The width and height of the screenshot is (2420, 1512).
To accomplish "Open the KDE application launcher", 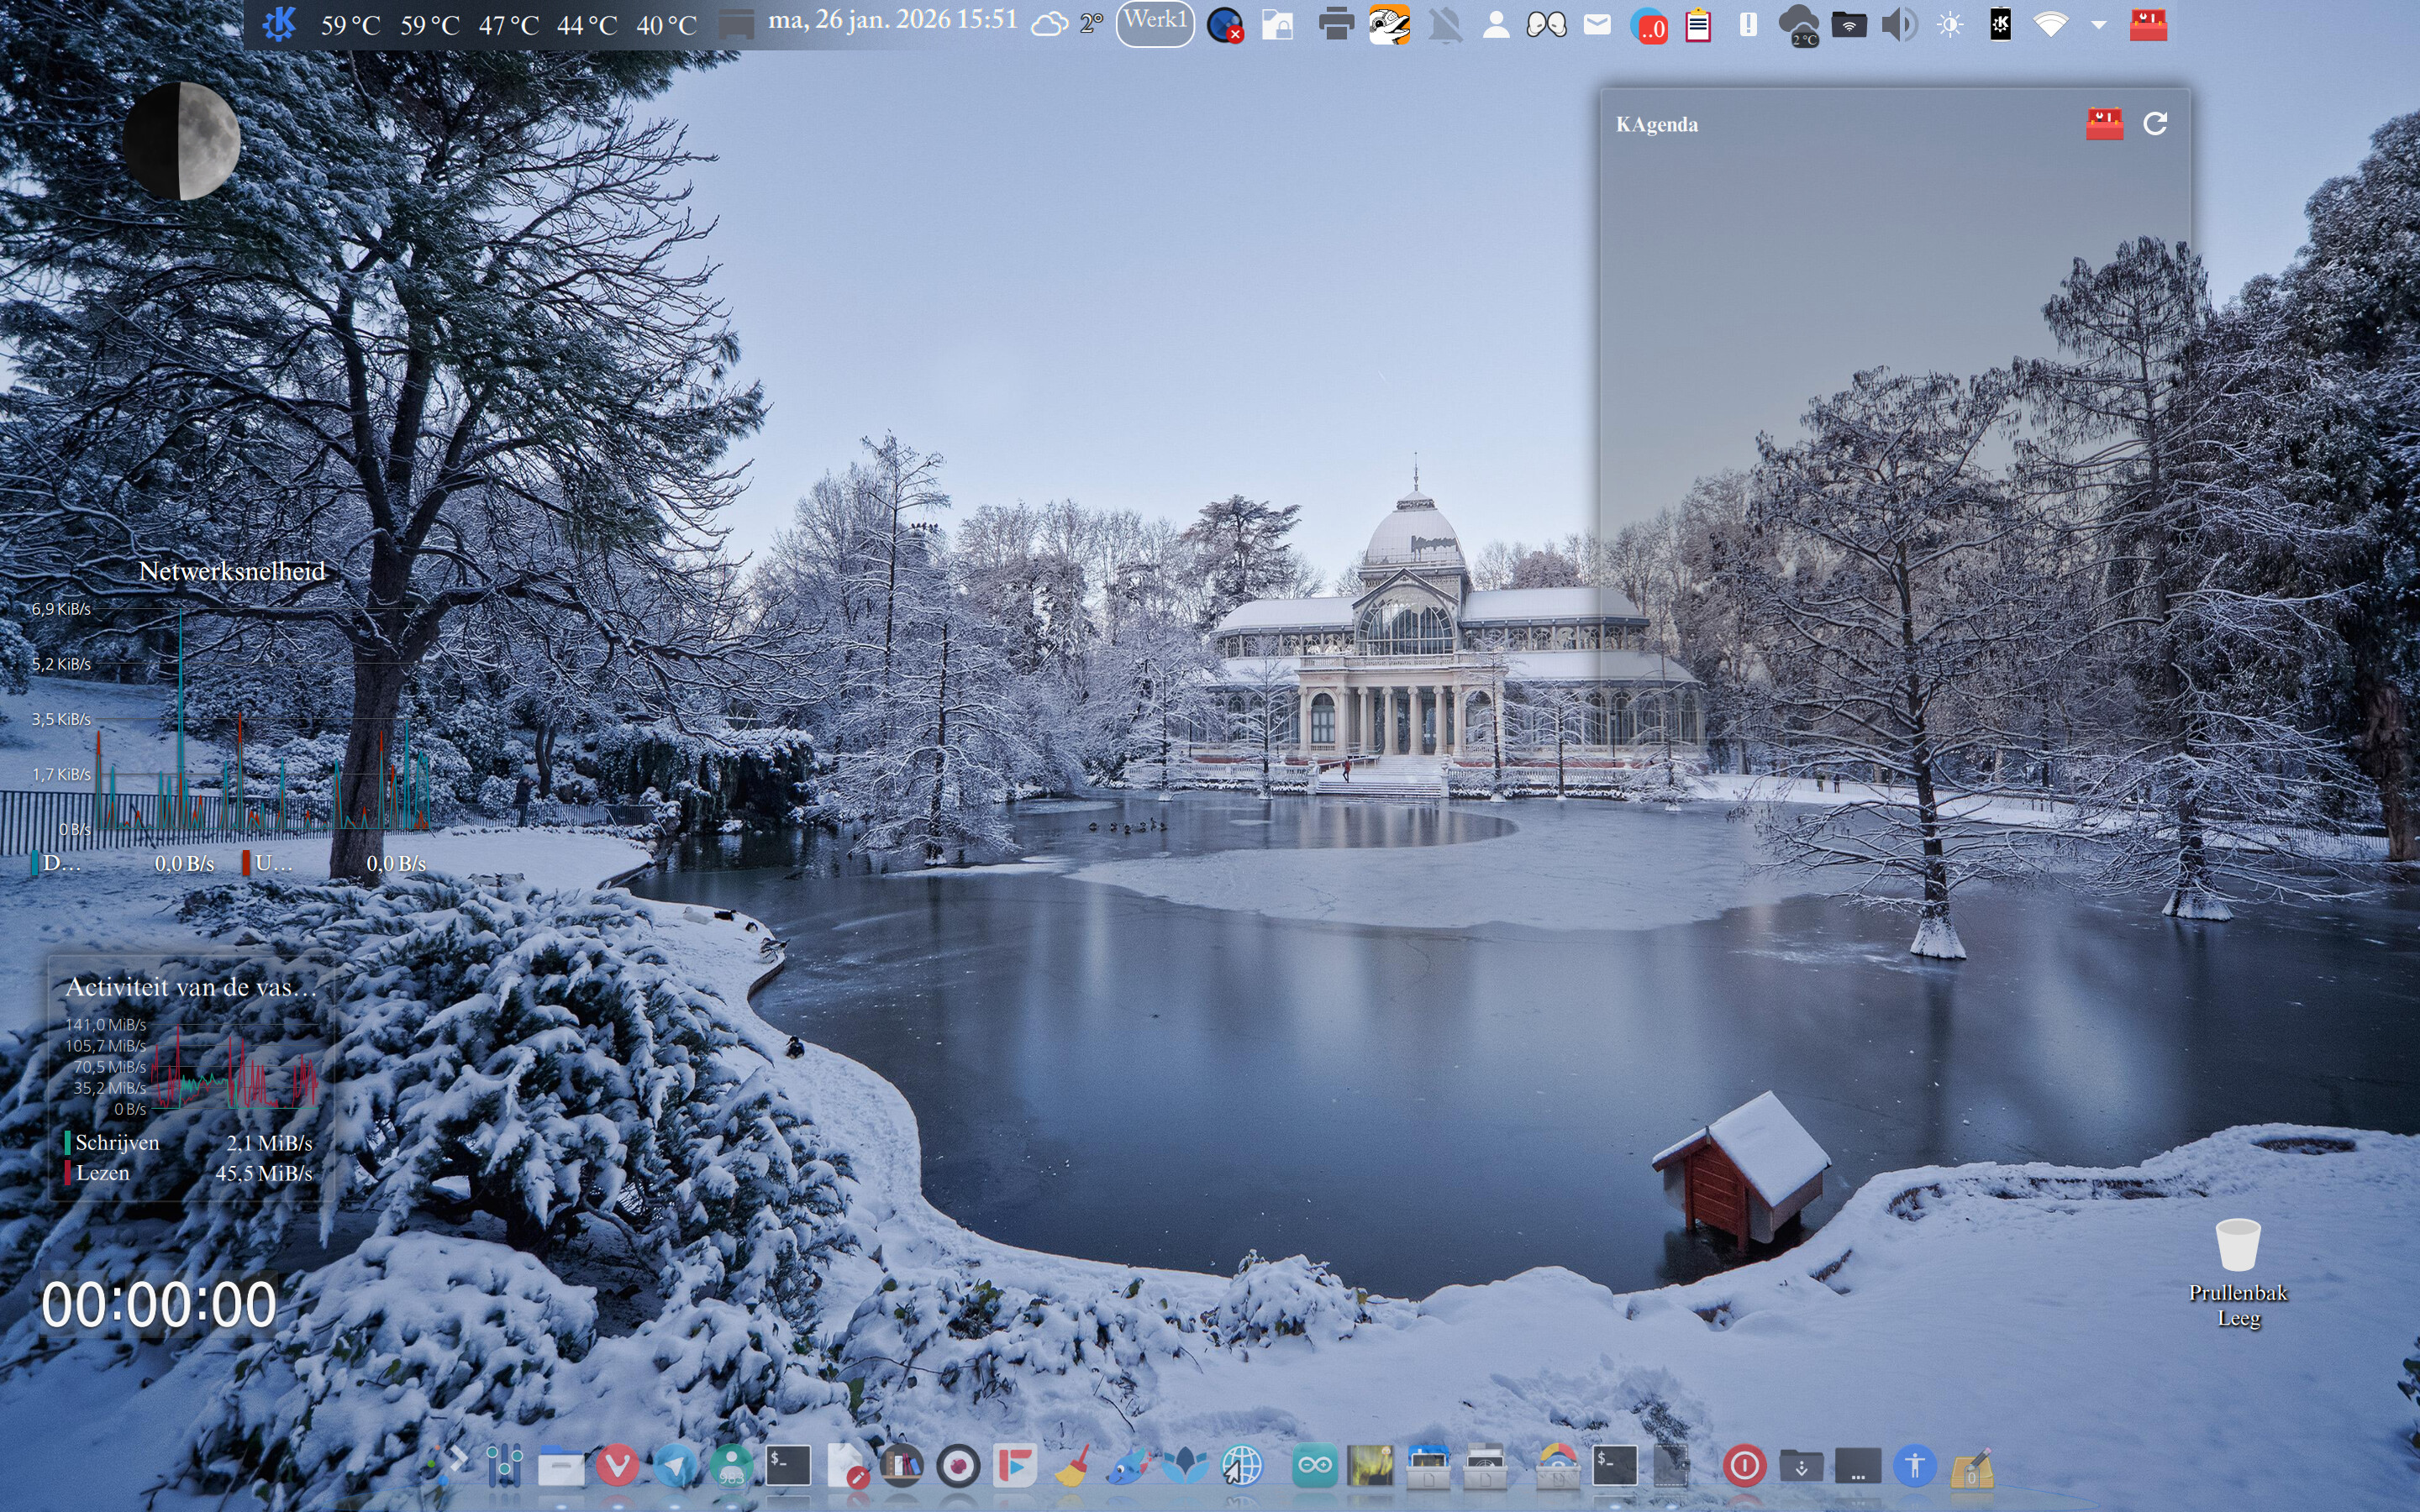I will click(x=279, y=24).
